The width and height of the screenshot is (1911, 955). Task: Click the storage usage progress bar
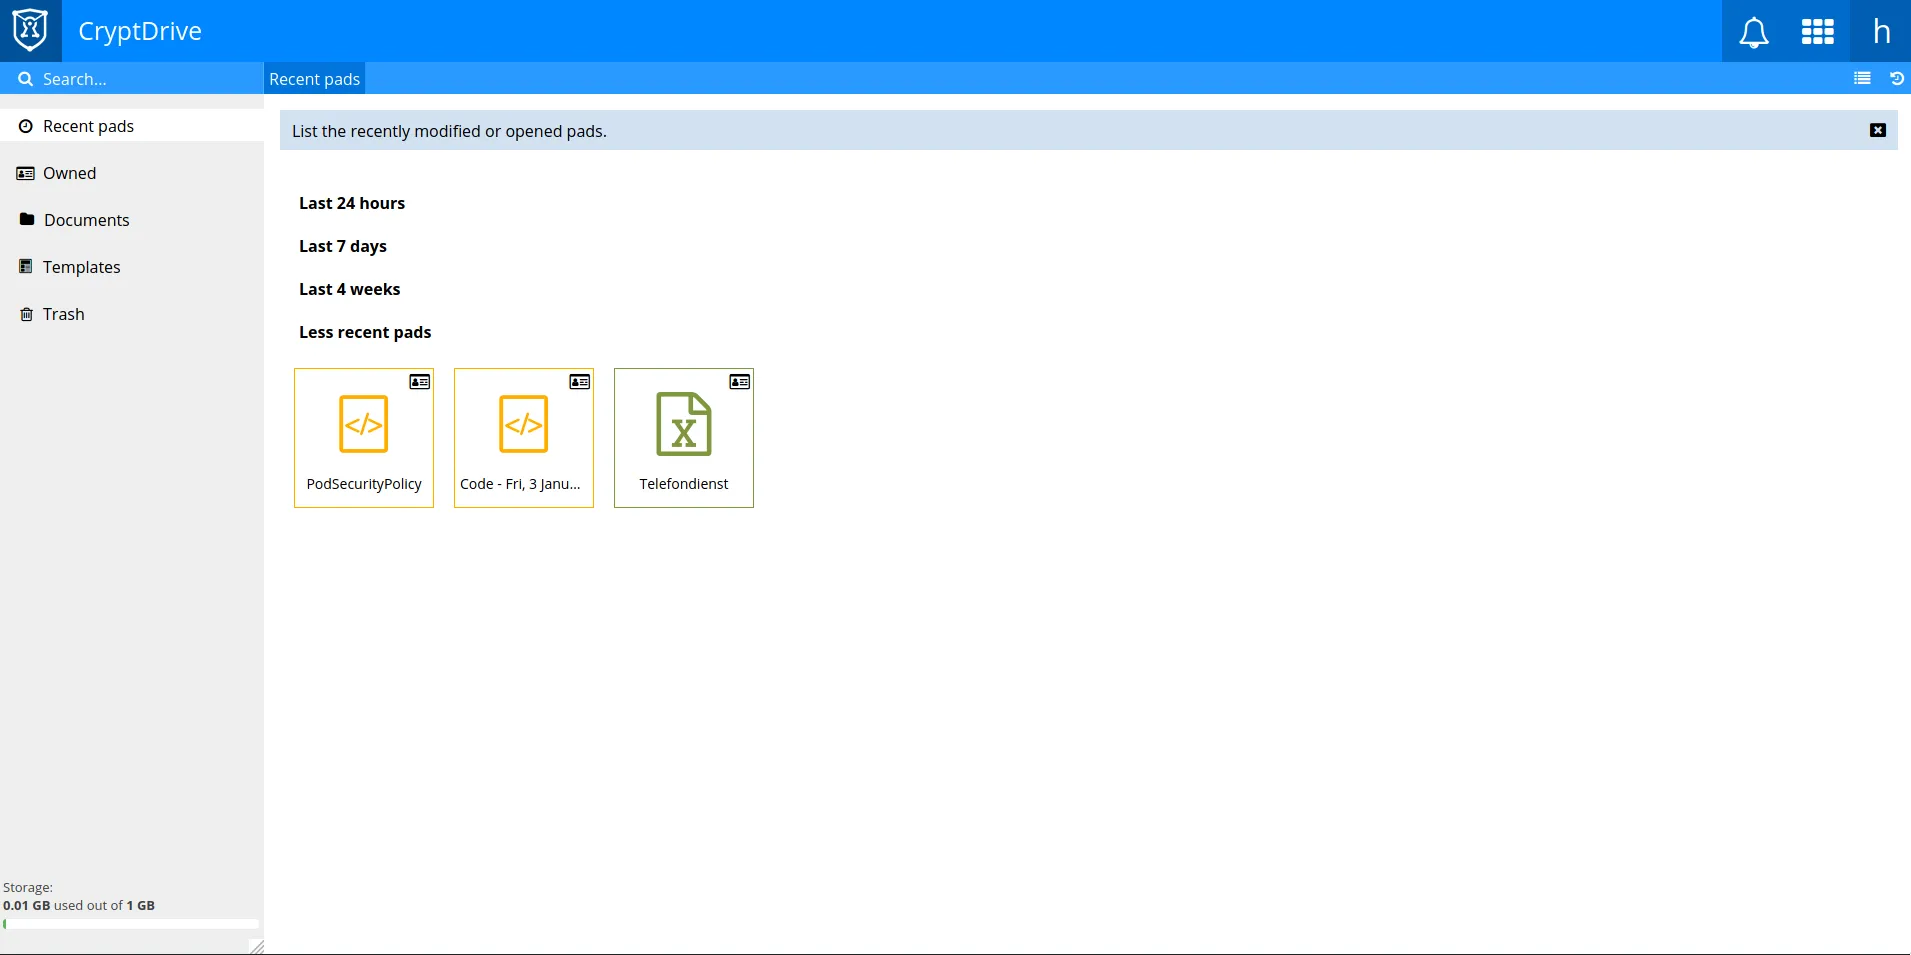(x=131, y=924)
